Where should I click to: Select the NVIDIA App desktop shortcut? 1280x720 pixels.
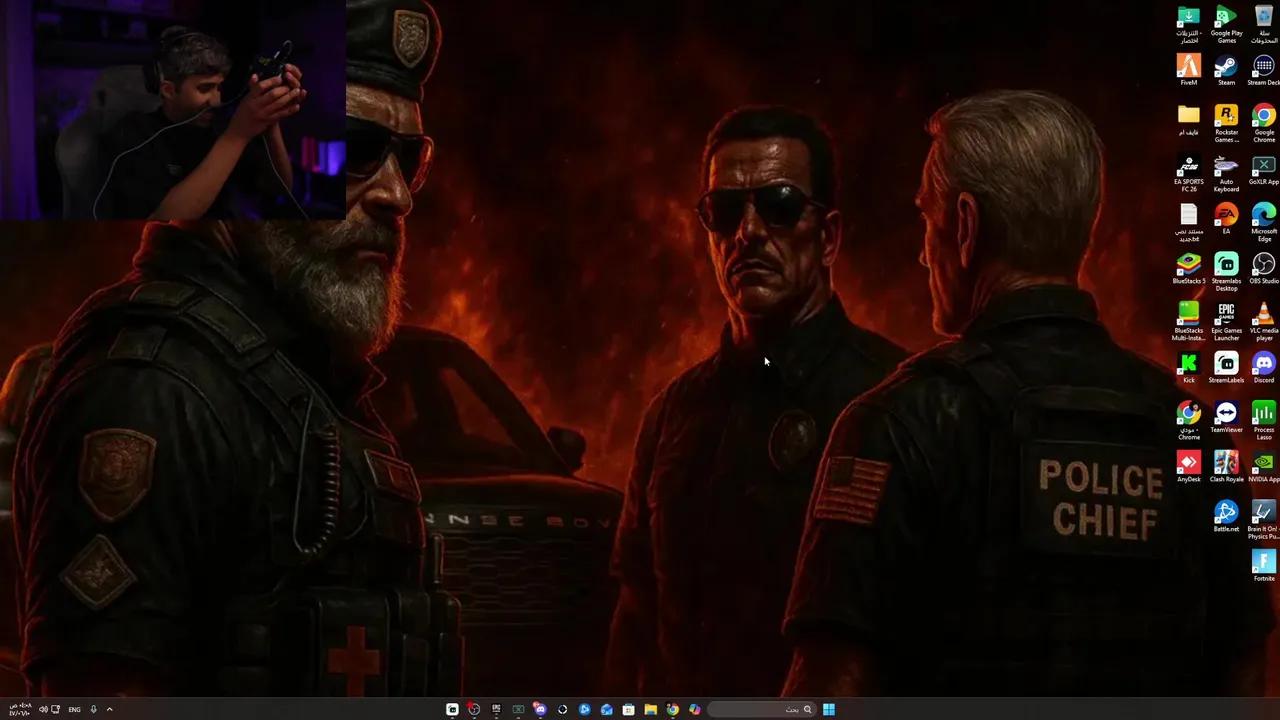1264,466
